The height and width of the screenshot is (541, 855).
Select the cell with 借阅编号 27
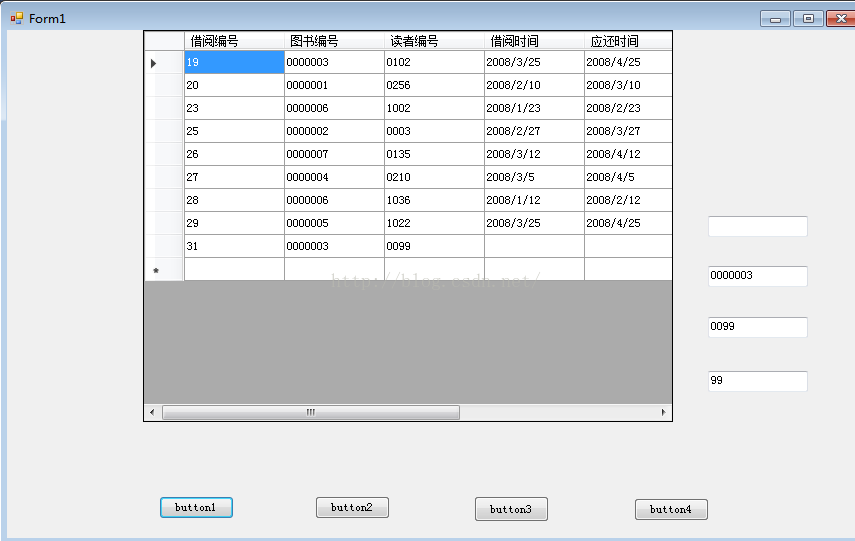pyautogui.click(x=234, y=177)
